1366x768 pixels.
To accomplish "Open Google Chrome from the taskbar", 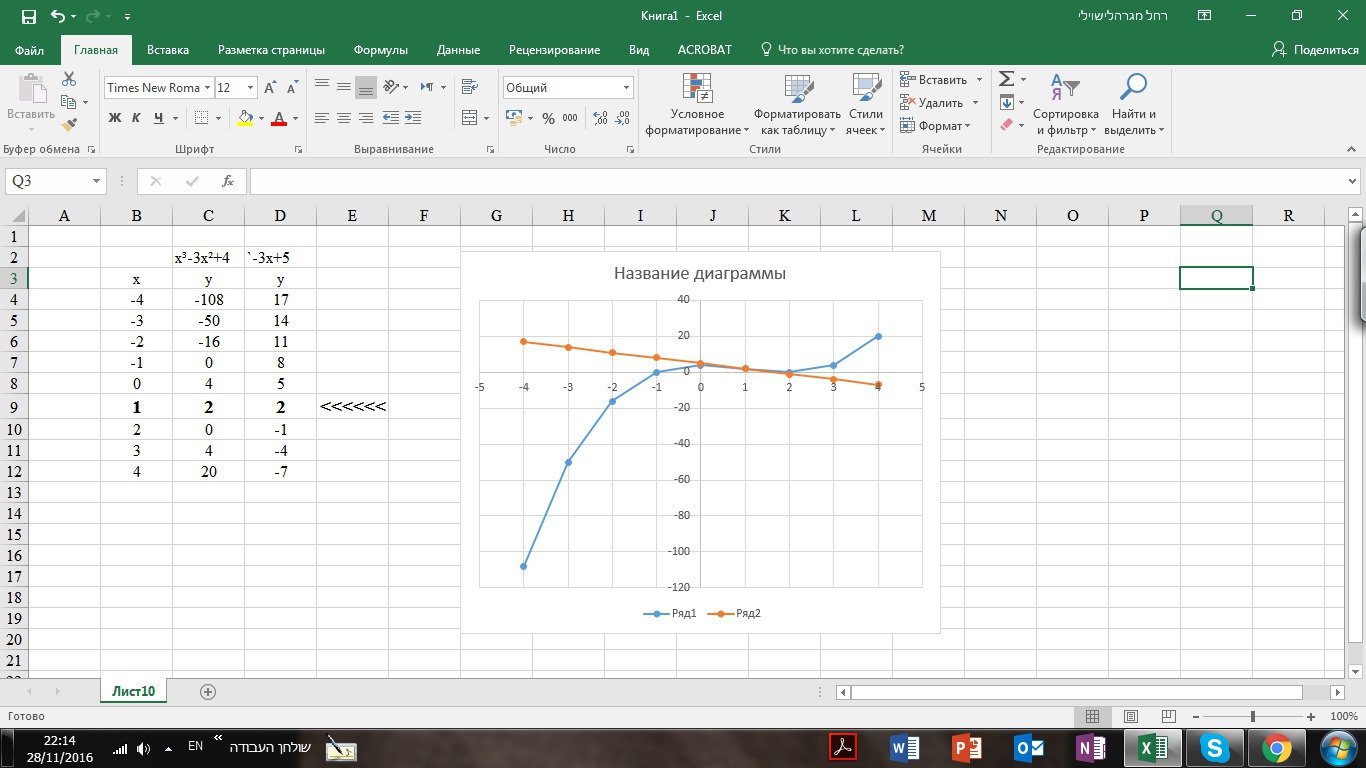I will coord(1276,747).
